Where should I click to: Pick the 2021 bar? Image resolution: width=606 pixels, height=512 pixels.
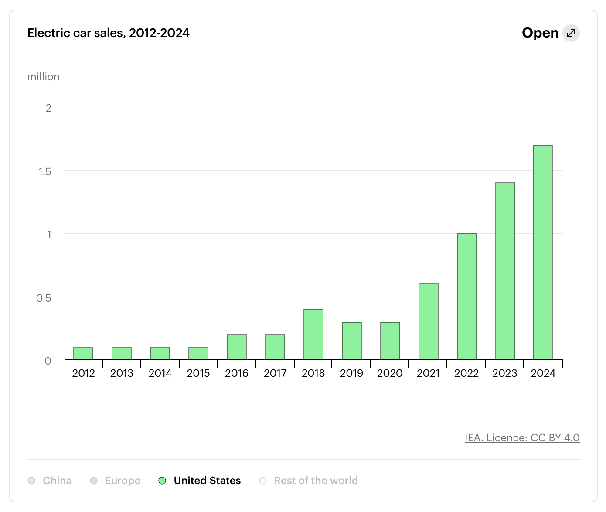(428, 321)
